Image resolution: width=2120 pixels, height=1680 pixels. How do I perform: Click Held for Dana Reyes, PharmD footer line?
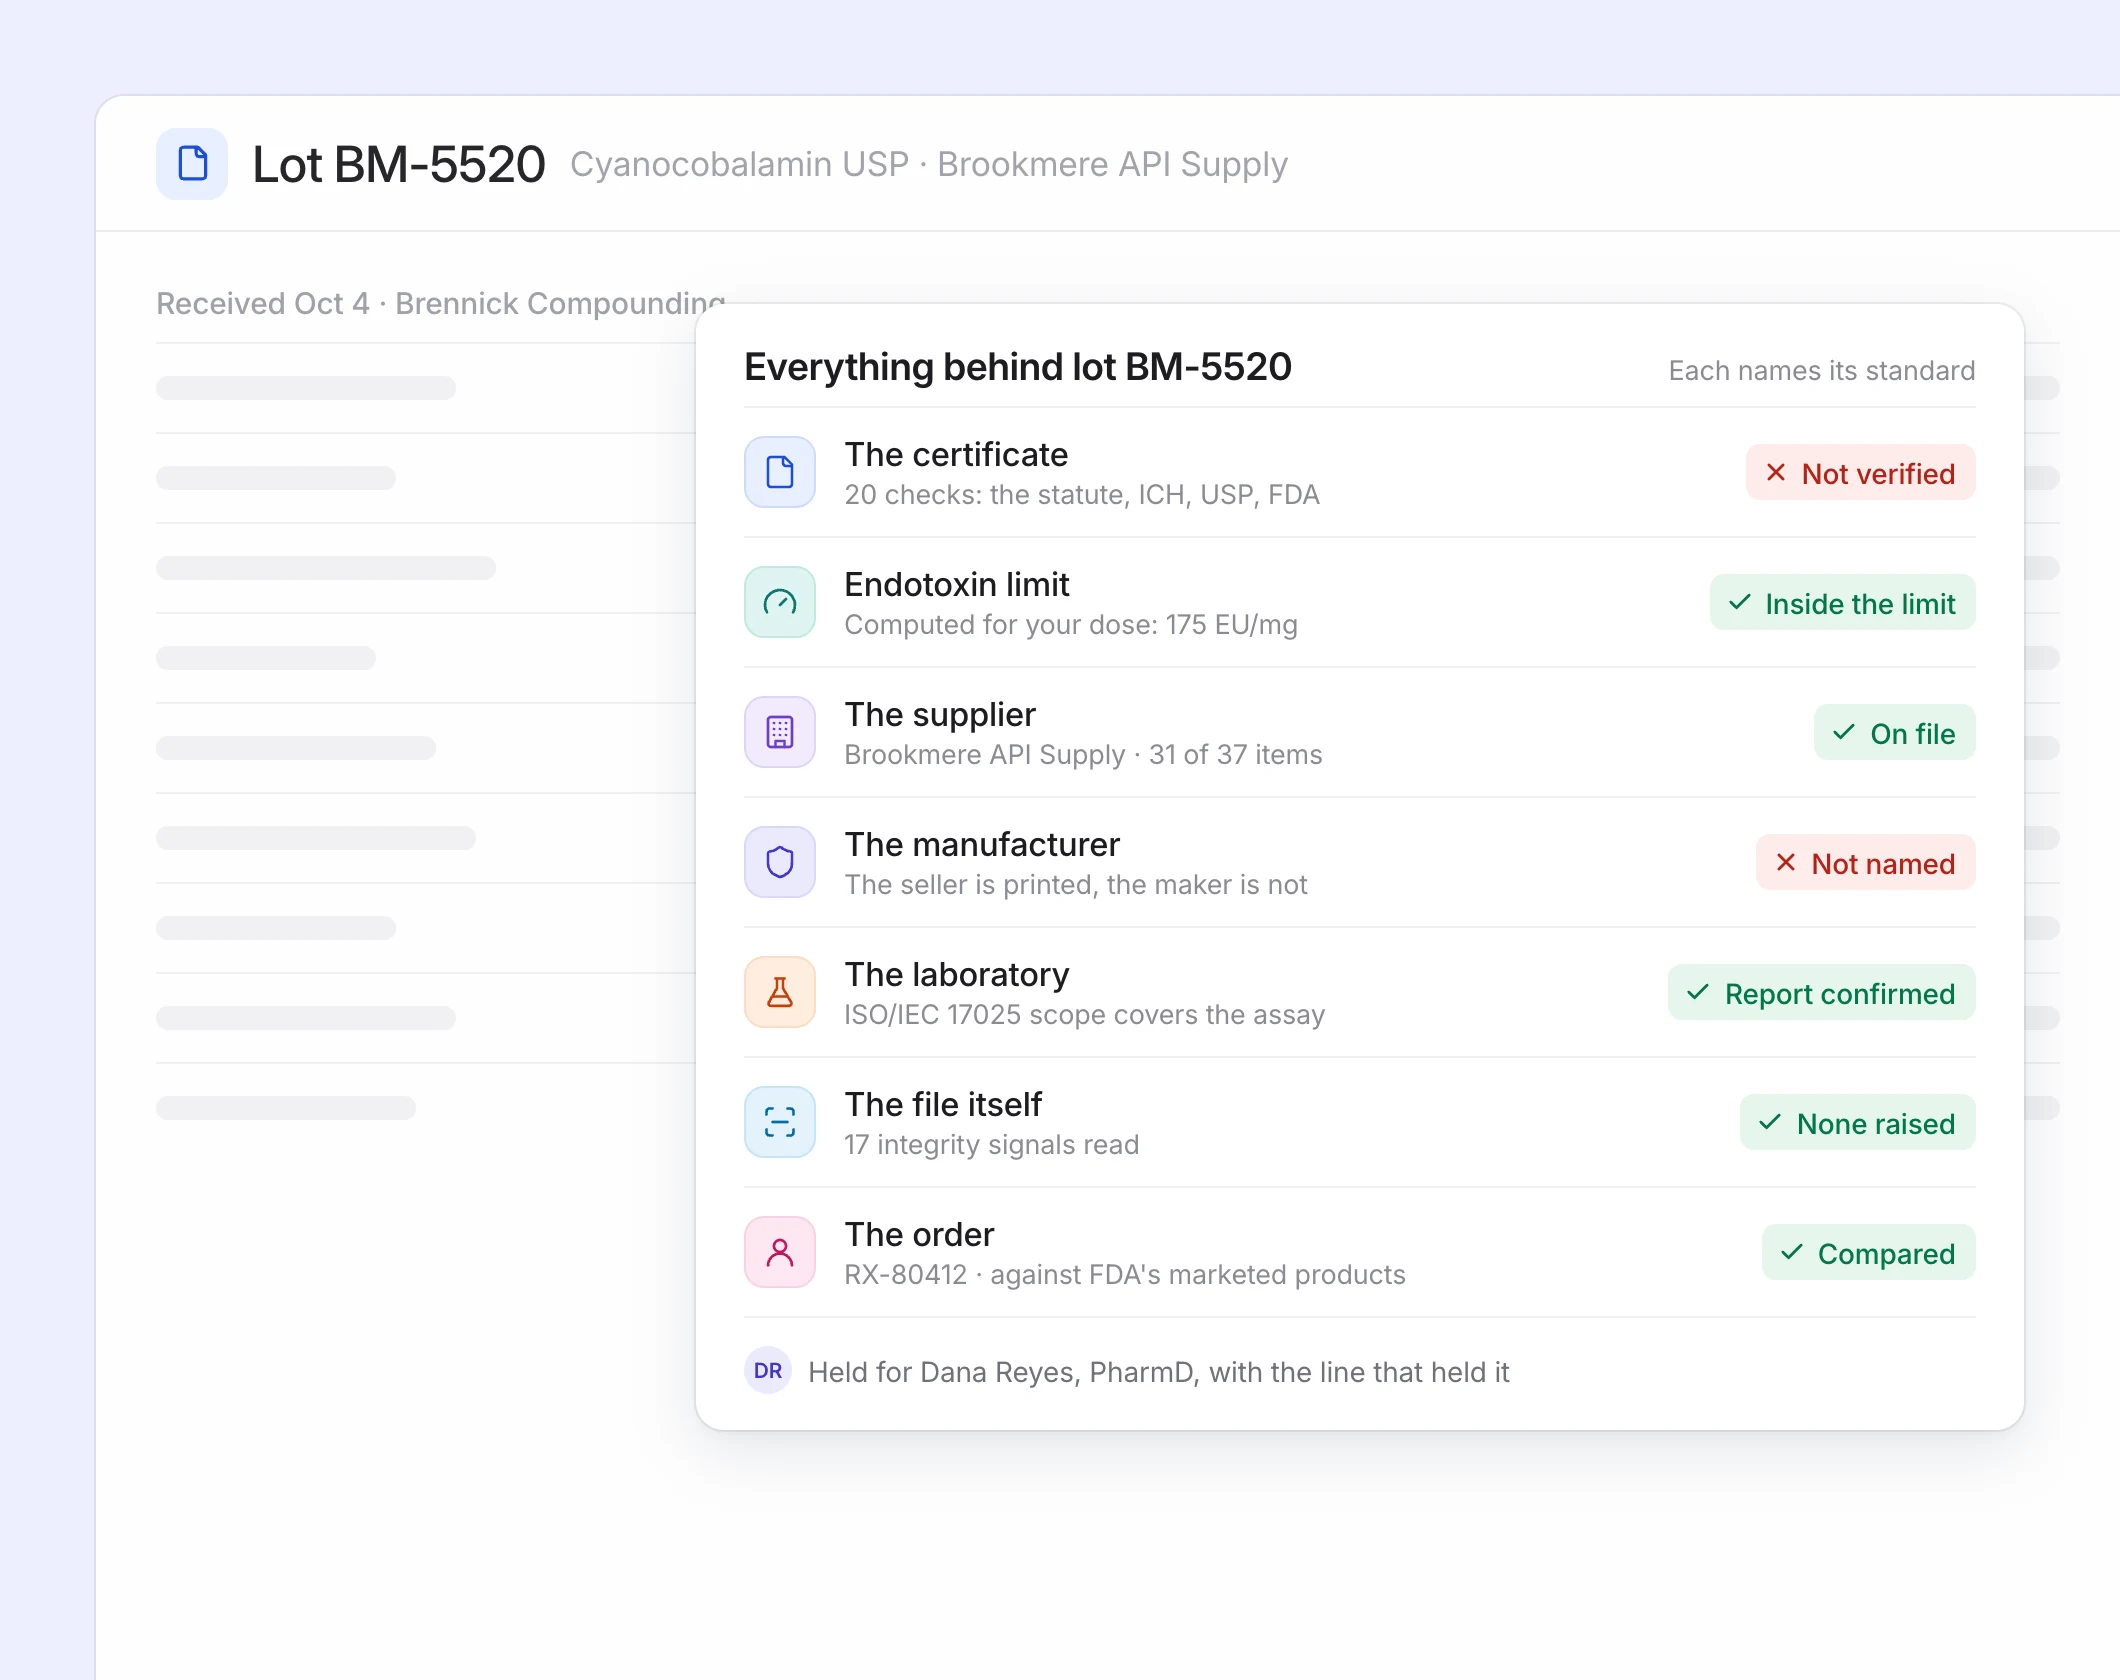pos(1159,1372)
